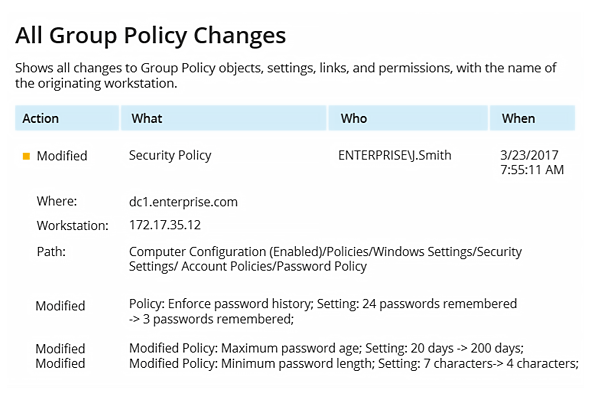Viewport: 590px width, 395px height.
Task: Click the All Group Policy Changes title
Action: point(151,36)
